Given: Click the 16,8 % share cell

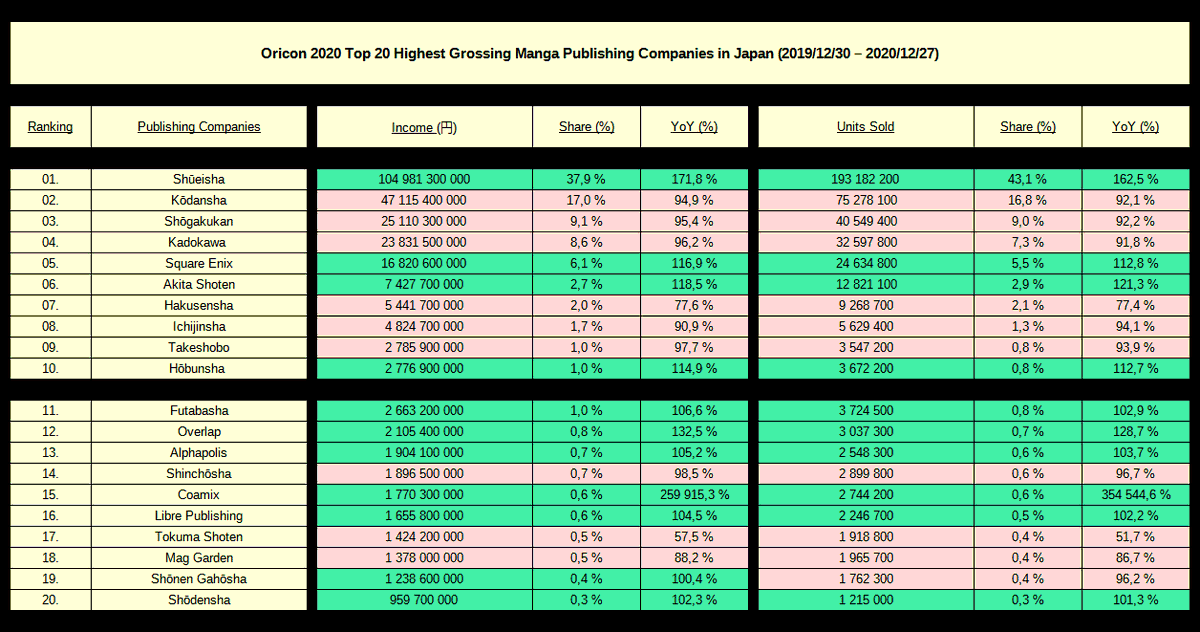Looking at the screenshot, I should [1028, 200].
